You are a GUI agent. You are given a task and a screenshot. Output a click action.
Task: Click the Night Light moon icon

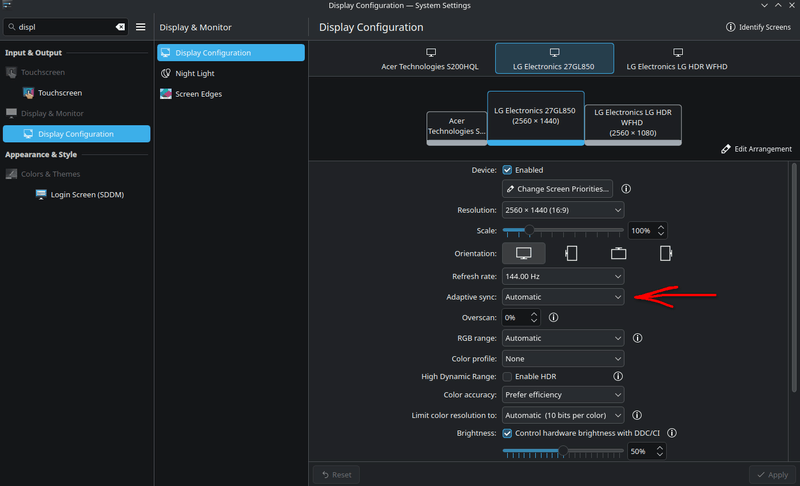(166, 73)
